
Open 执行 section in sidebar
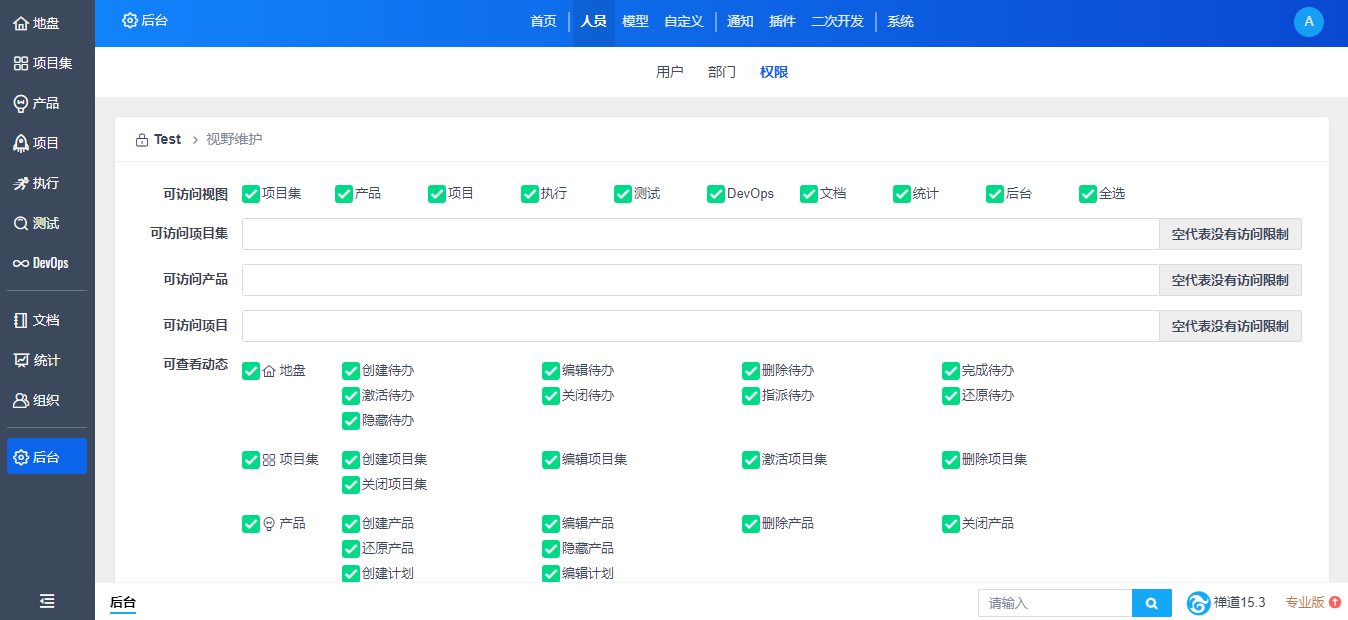tap(37, 183)
